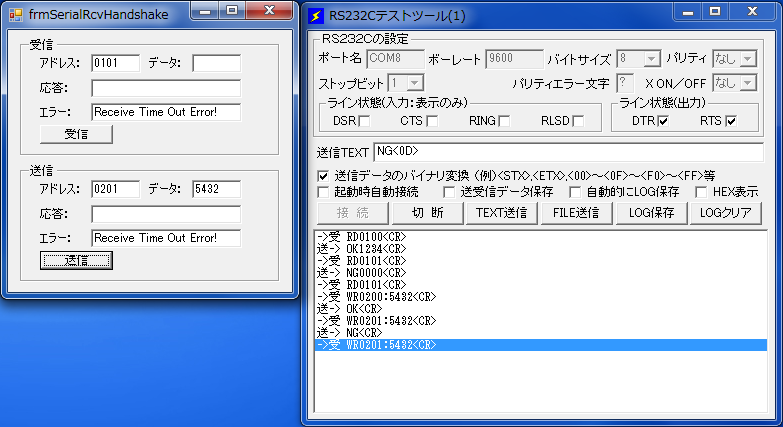Click the empty 受信 データ field

click(217, 63)
